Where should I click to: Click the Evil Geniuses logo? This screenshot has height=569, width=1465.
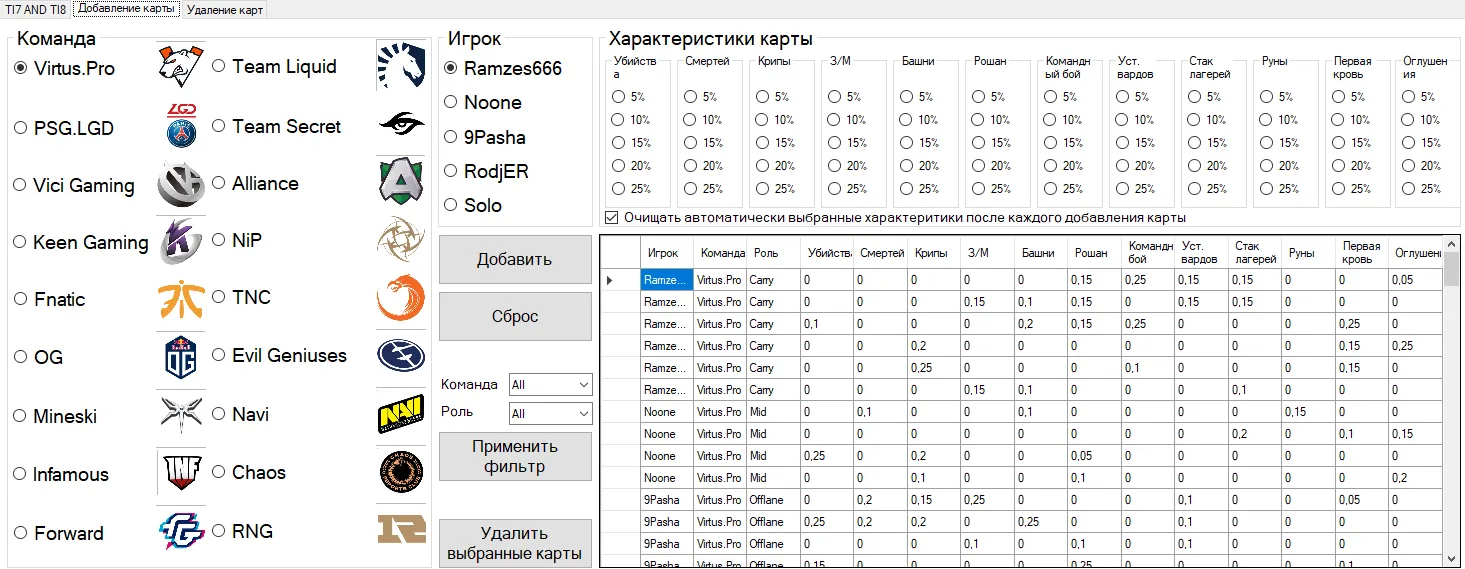click(401, 355)
